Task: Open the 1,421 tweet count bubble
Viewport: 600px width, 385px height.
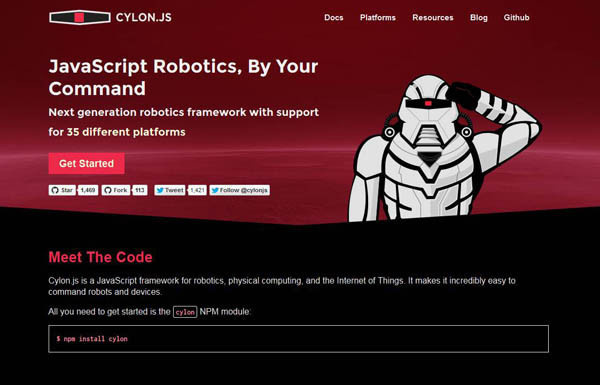Action: pos(197,190)
